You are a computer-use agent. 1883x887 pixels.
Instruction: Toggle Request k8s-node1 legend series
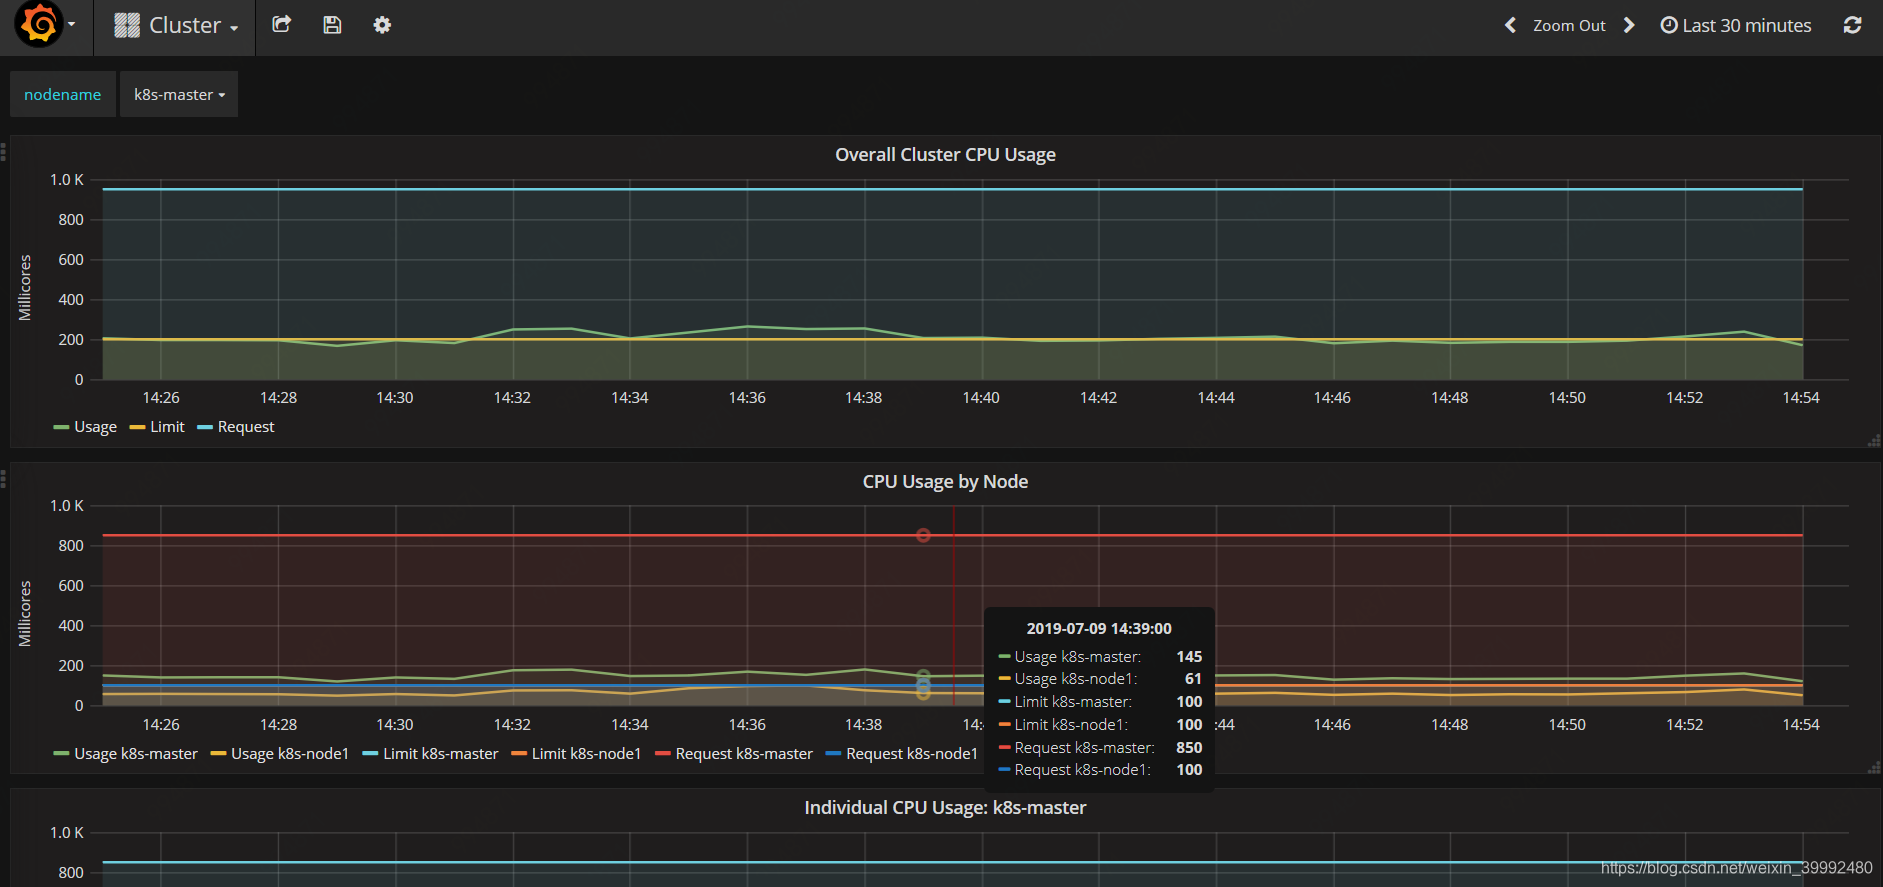tap(912, 754)
